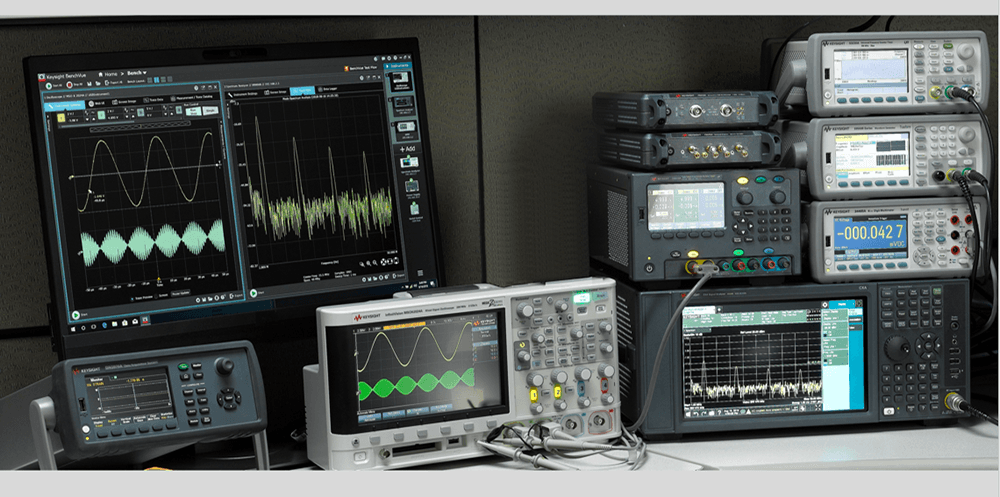Toggle the channel 4 button

[179, 110]
